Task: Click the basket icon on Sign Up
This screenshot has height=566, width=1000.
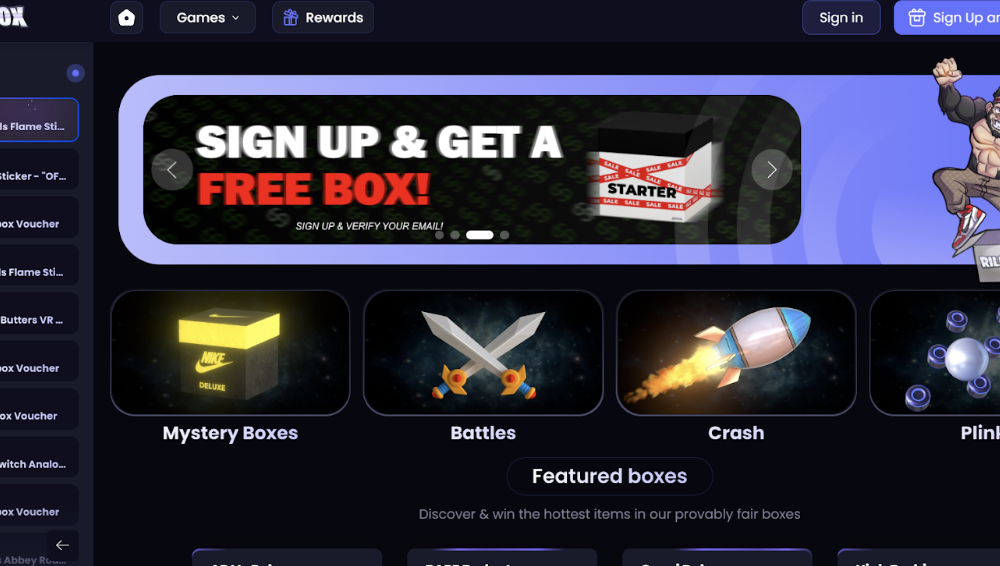Action: [916, 17]
